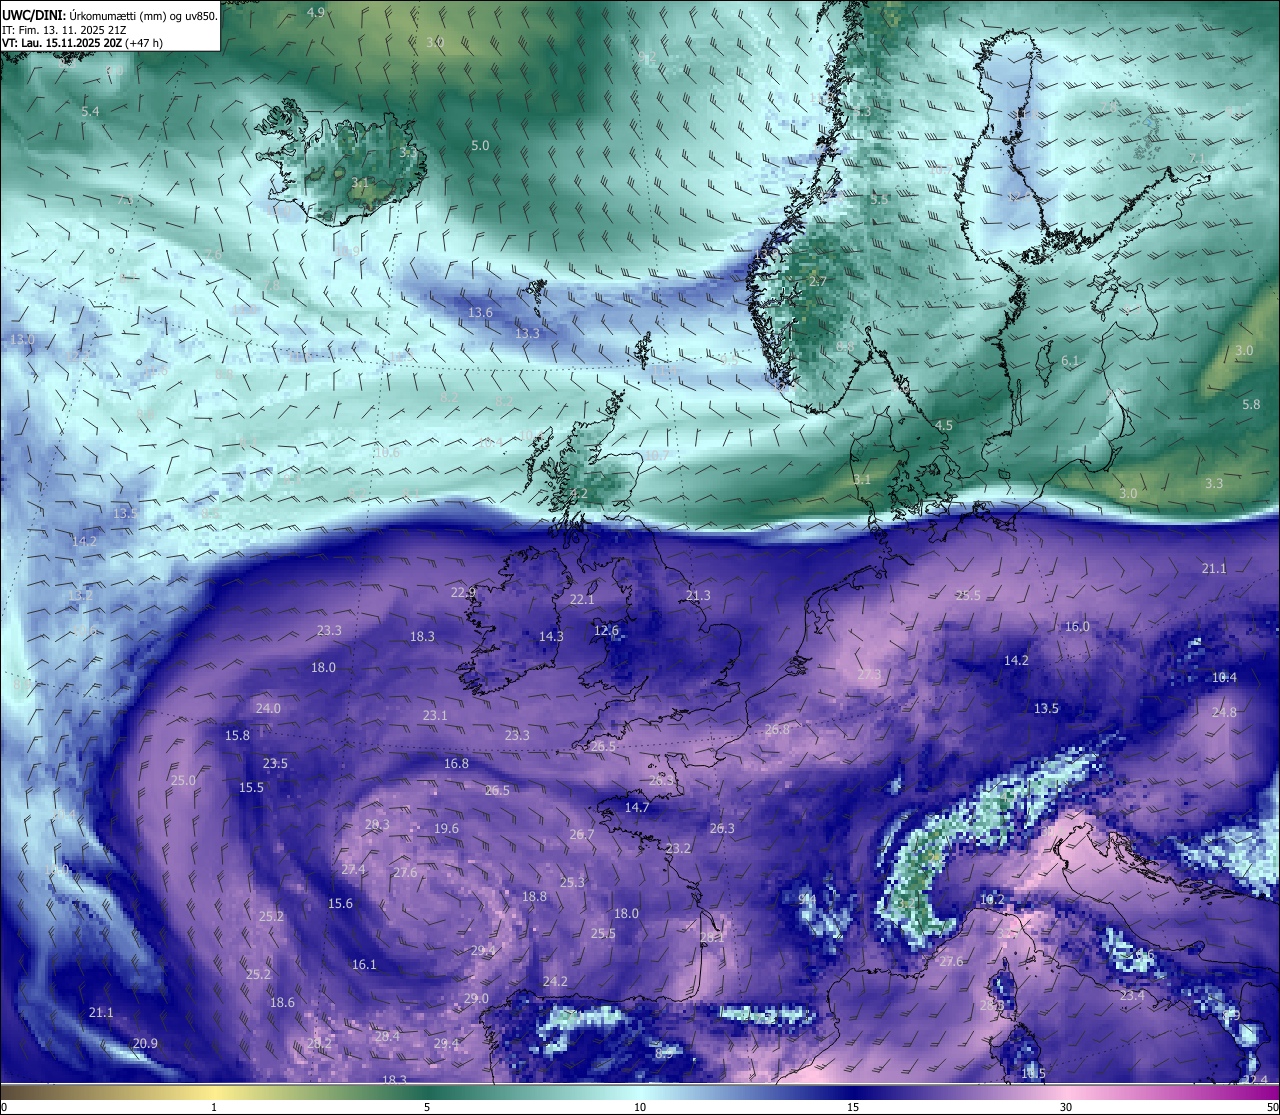This screenshot has width=1280, height=1115.
Task: Click the UWC/DINI Úrkomumætti title line
Action: [x=110, y=15]
